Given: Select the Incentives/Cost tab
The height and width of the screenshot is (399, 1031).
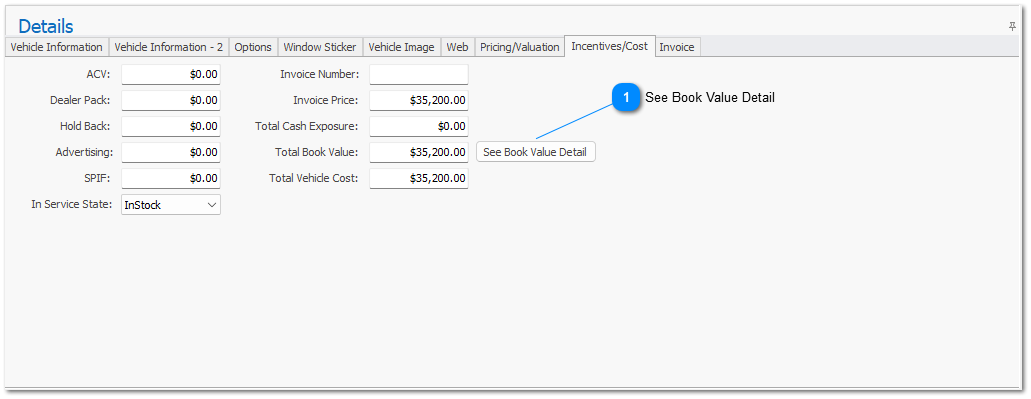Looking at the screenshot, I should coord(610,47).
